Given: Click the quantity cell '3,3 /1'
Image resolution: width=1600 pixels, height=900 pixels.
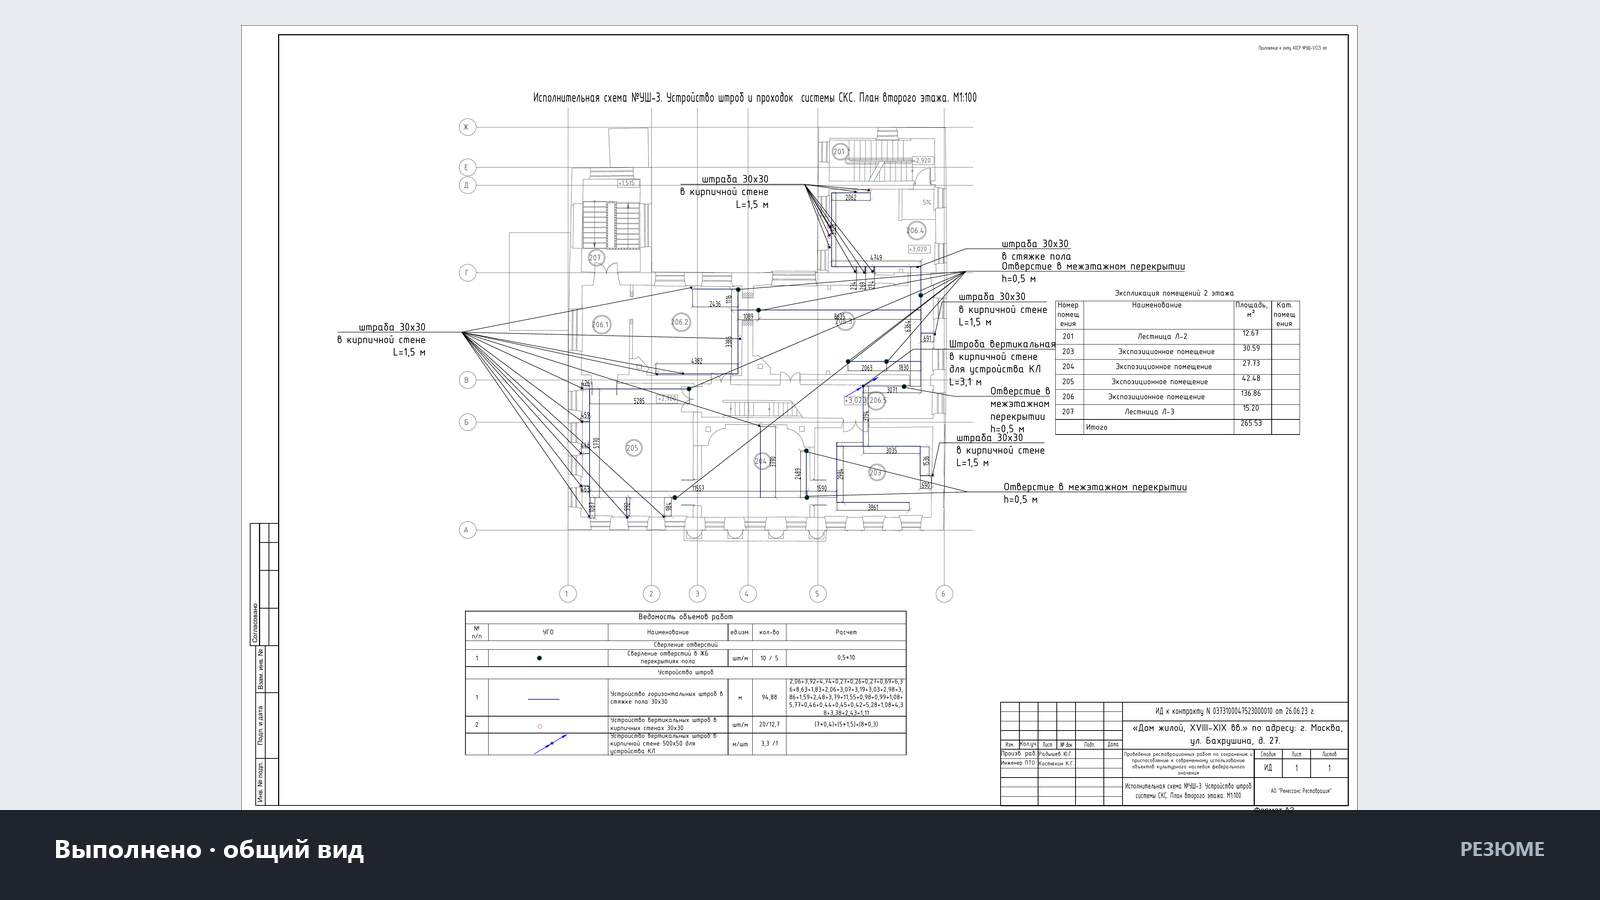Looking at the screenshot, I should point(769,743).
